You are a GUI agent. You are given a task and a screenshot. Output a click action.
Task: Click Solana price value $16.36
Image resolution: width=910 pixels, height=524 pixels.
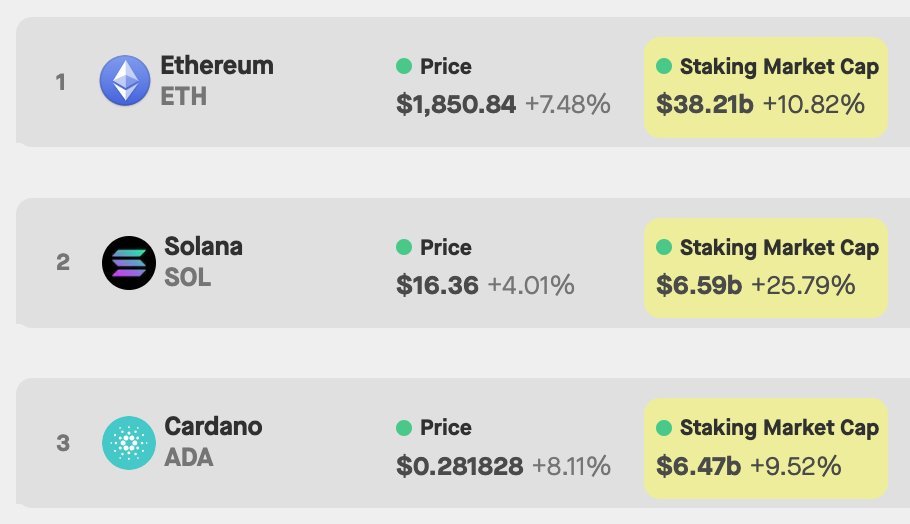pyautogui.click(x=438, y=285)
